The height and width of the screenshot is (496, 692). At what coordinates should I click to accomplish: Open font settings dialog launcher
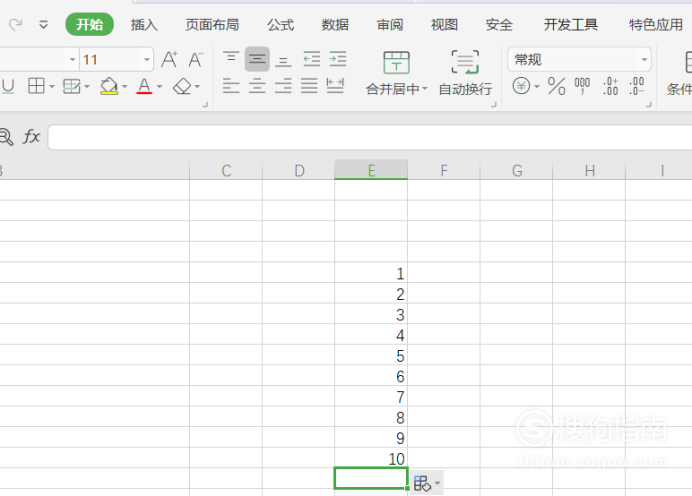tap(205, 105)
